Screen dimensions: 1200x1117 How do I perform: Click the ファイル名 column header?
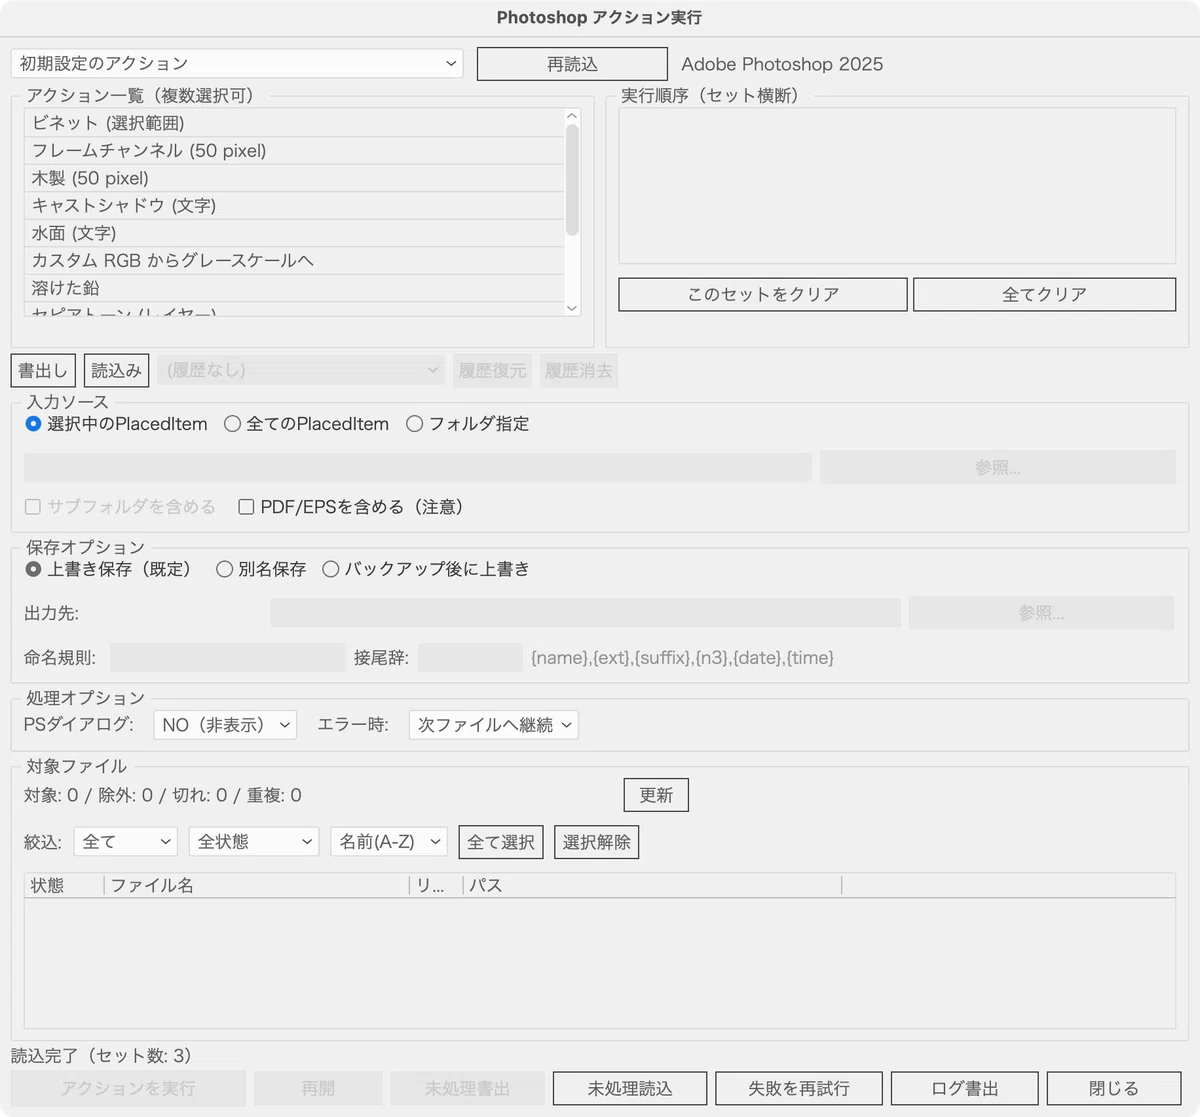pos(257,885)
